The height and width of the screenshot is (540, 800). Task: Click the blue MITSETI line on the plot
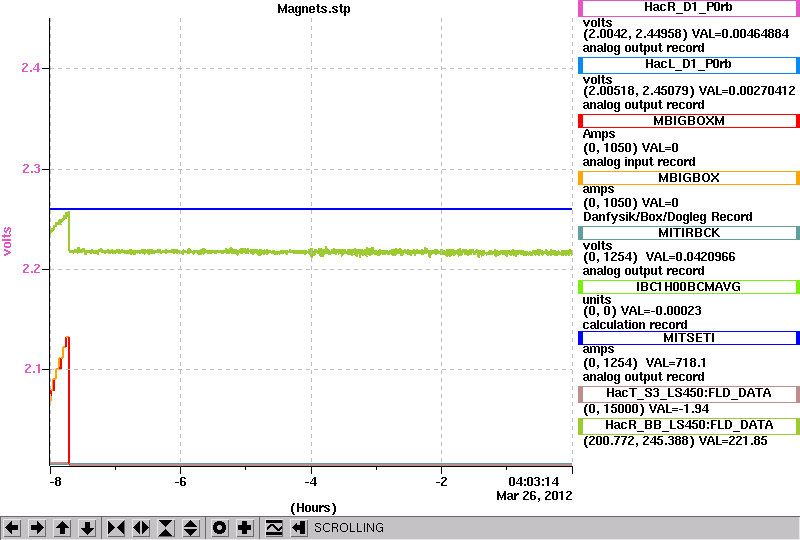click(x=311, y=209)
